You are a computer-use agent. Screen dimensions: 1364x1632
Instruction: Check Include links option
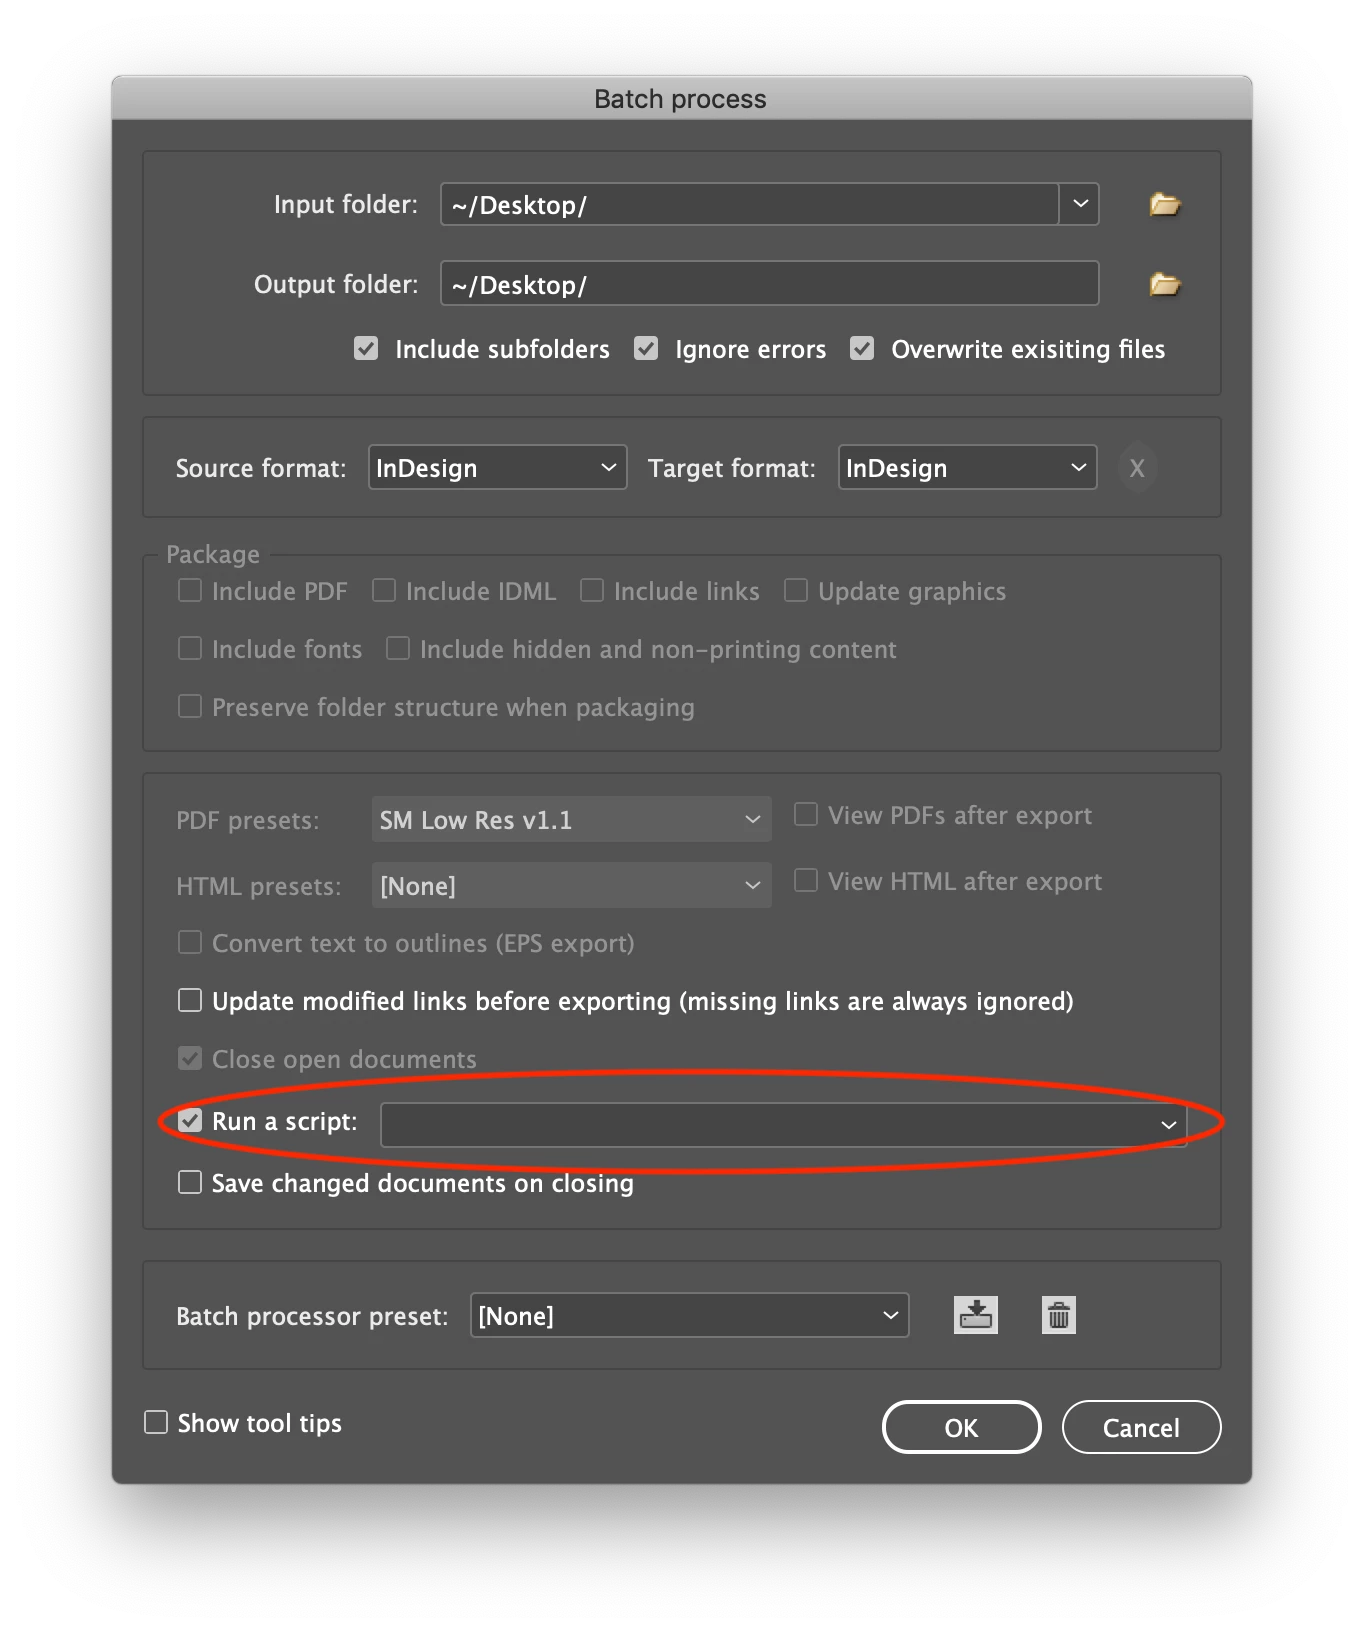point(592,591)
